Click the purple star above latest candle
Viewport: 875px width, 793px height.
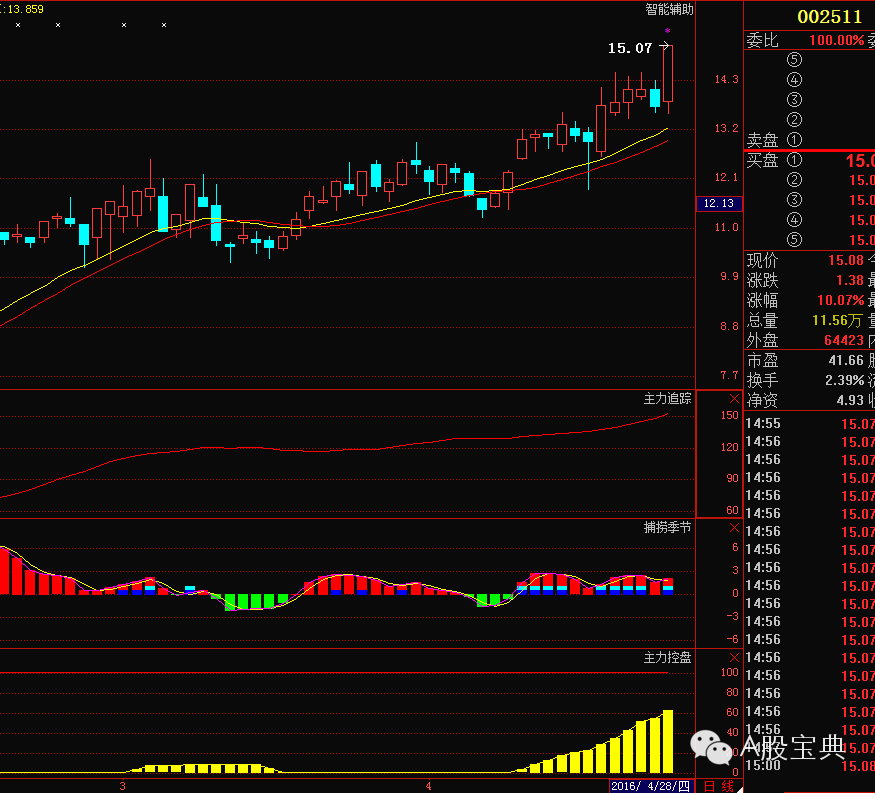pyautogui.click(x=668, y=32)
